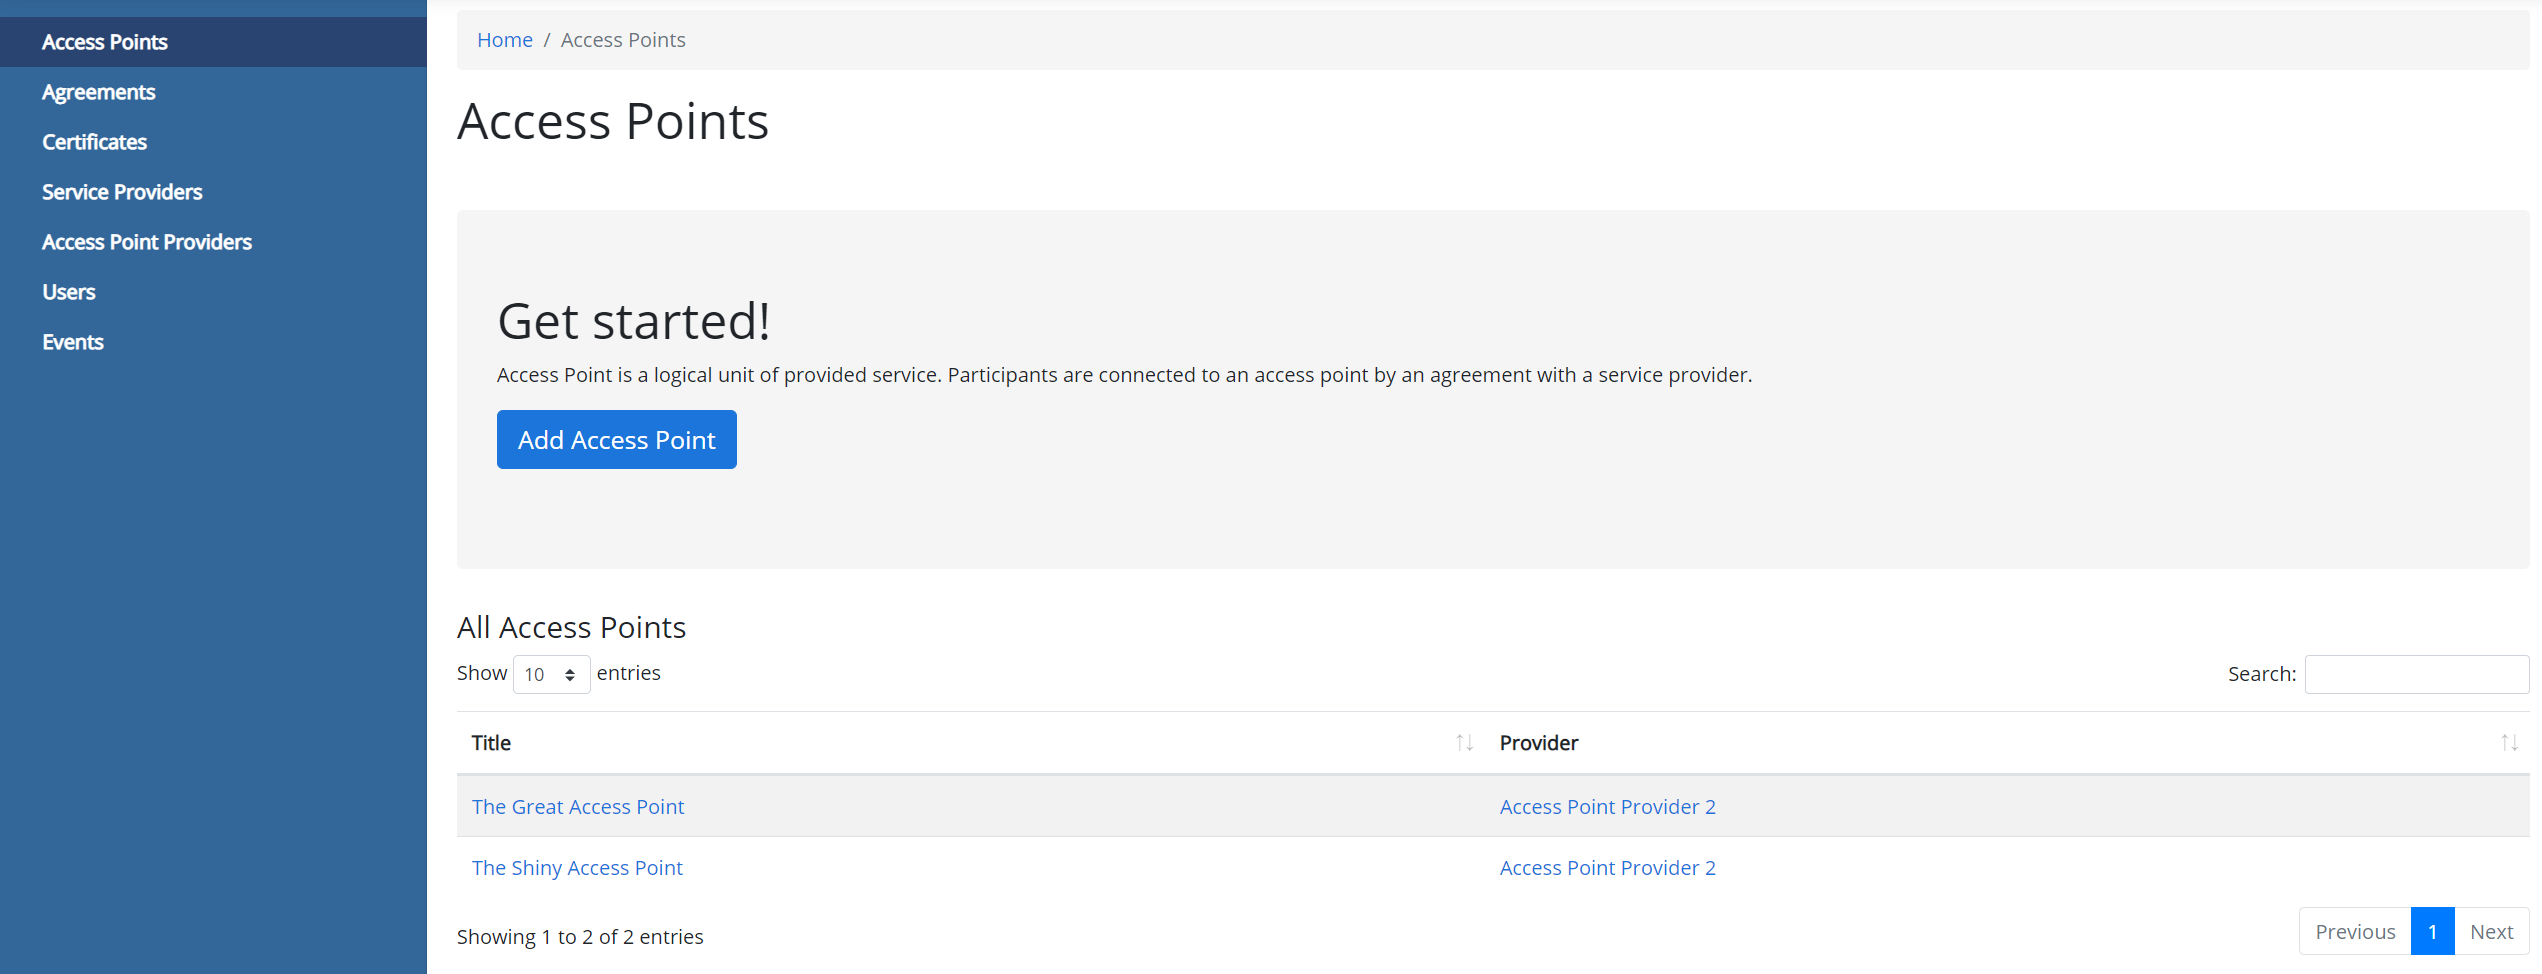Open Access Point Providers section
This screenshot has height=974, width=2542.
coord(147,242)
